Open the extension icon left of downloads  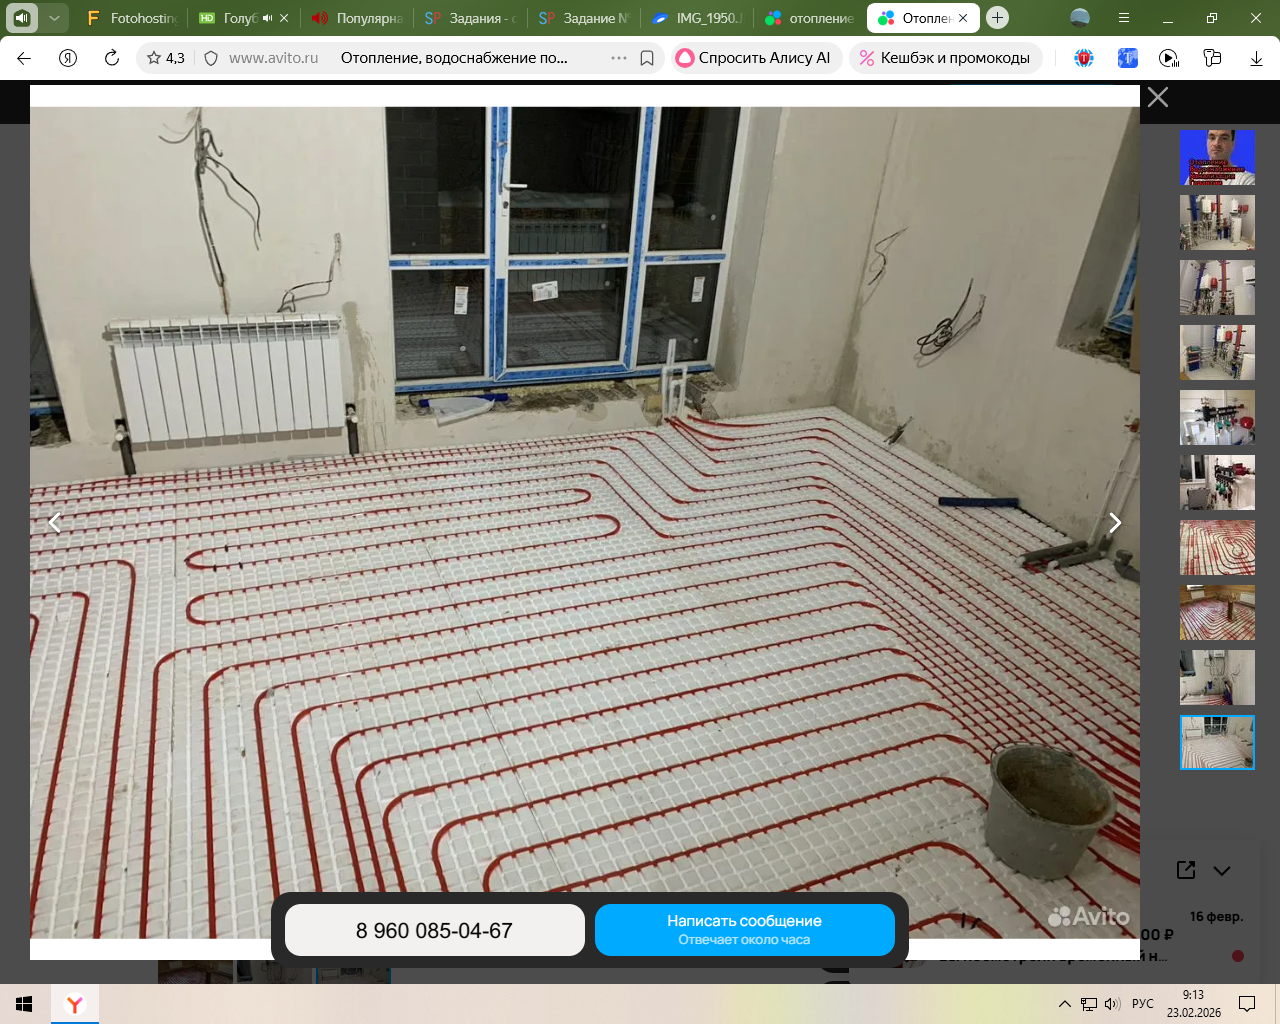1212,58
